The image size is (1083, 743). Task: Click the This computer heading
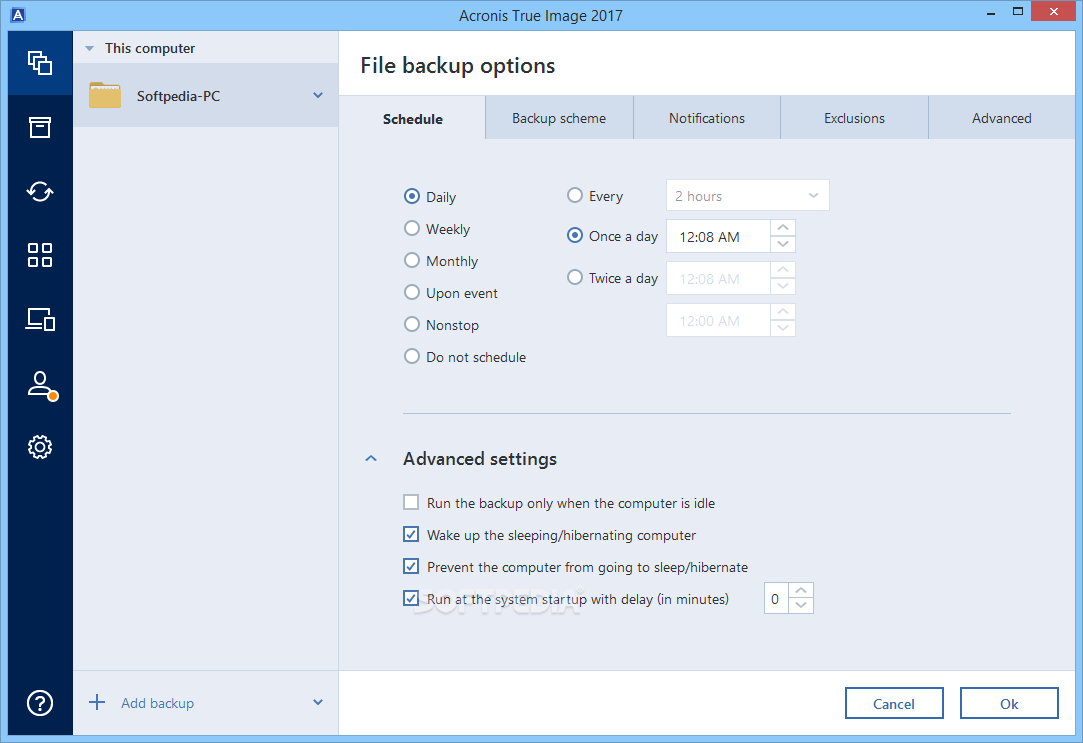150,48
